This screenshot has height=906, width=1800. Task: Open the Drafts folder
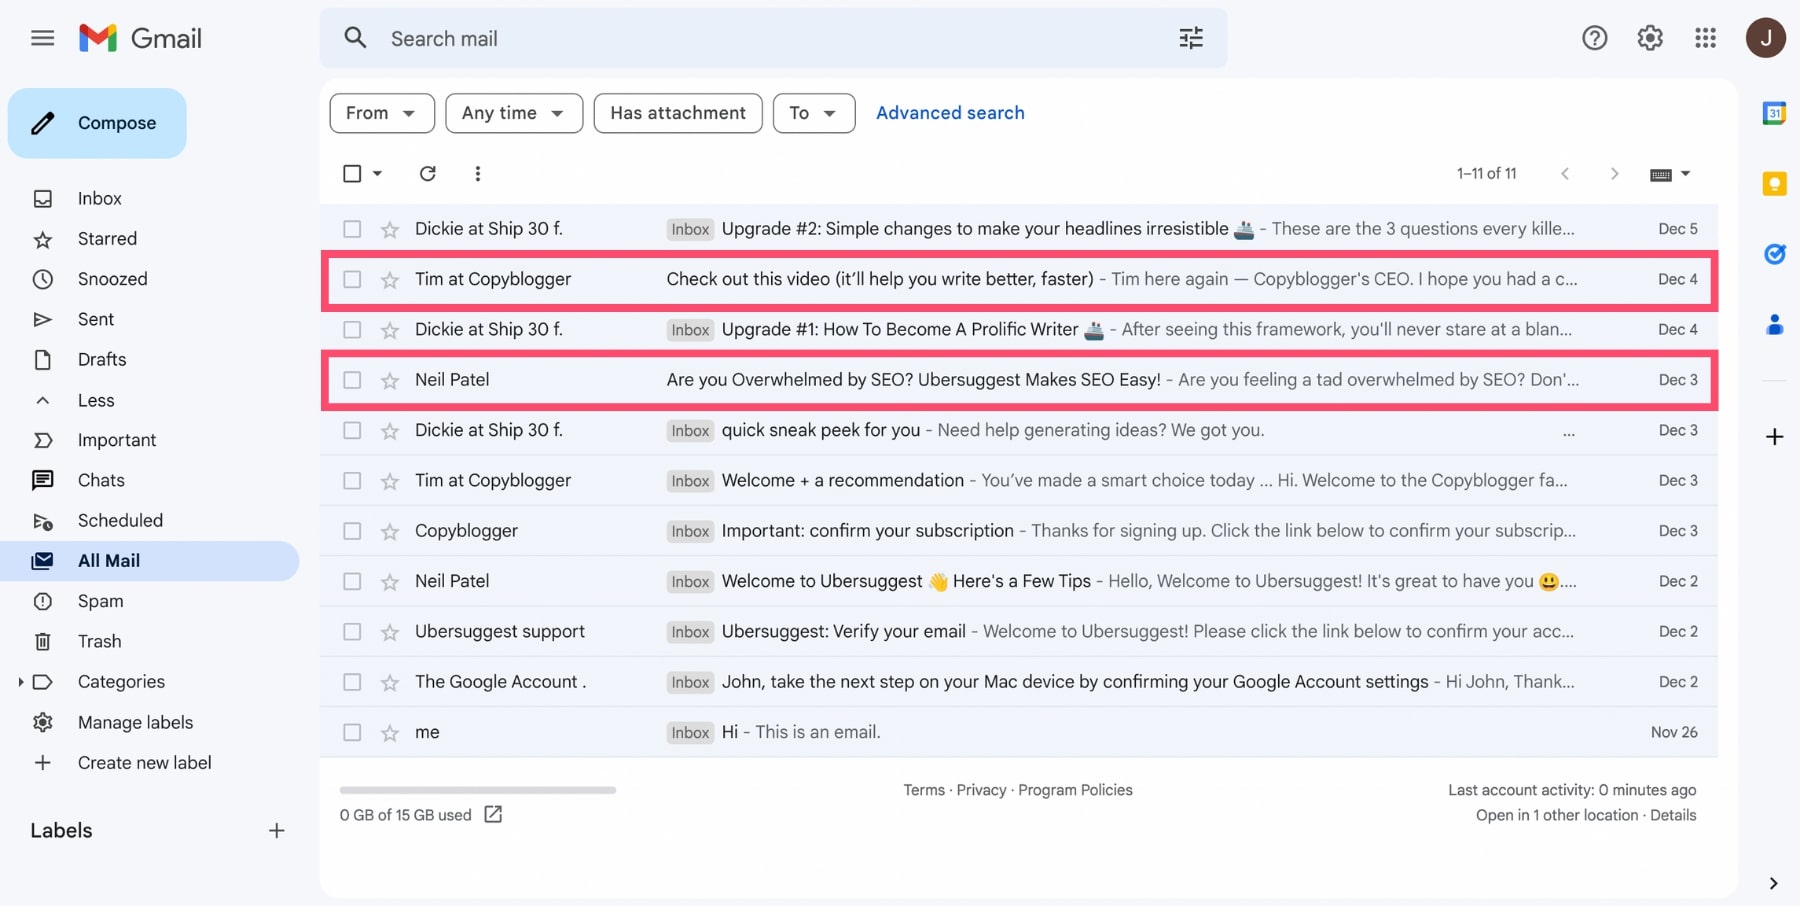(101, 360)
